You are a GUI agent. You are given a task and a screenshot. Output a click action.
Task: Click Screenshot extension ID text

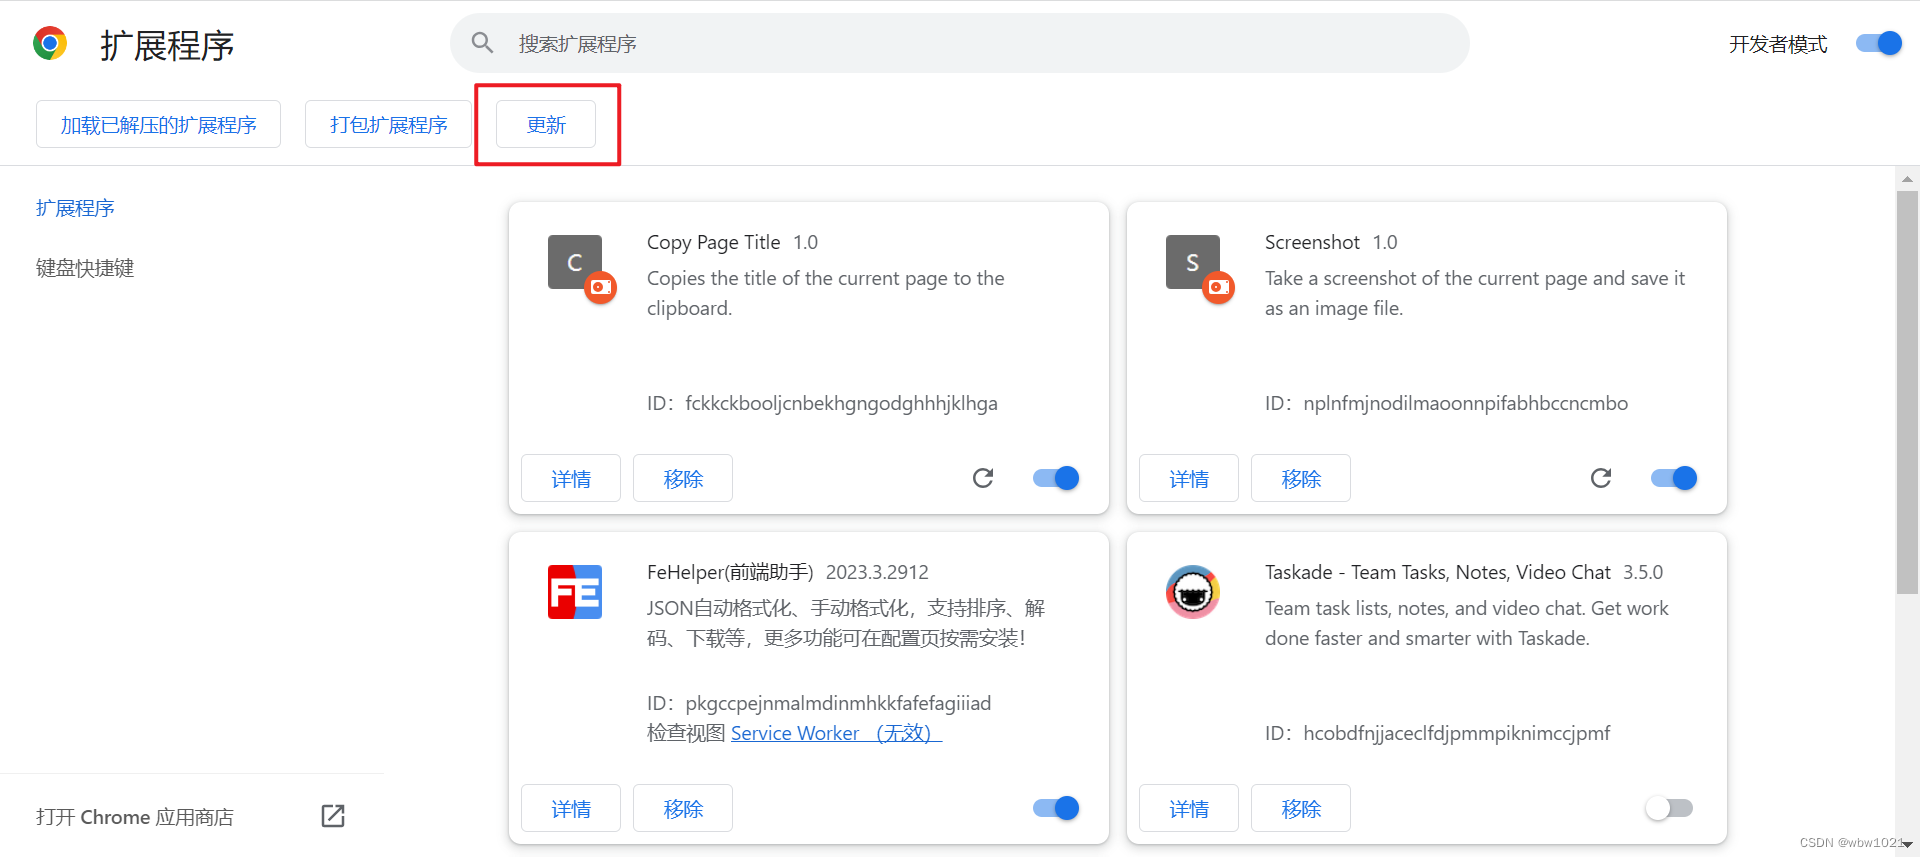tap(1446, 403)
